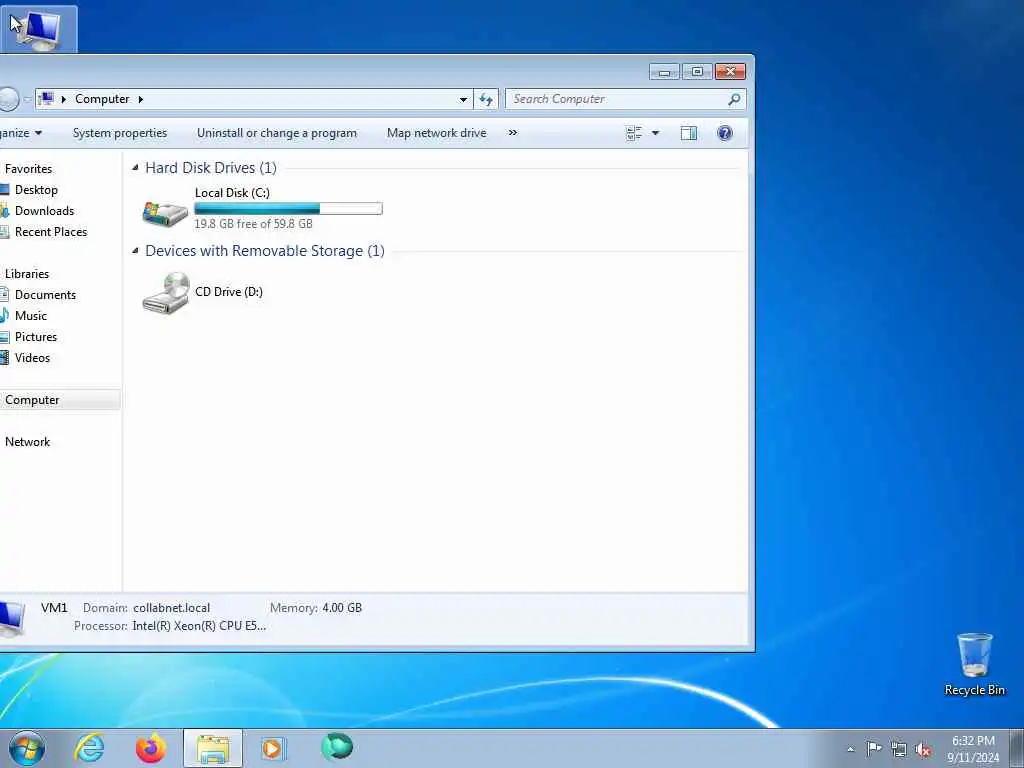Open Windows Media Player from the taskbar
This screenshot has width=1024, height=768.
(272, 748)
